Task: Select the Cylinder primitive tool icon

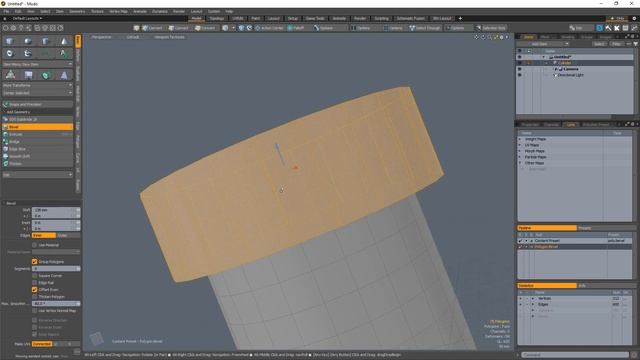Action: [x=46, y=41]
